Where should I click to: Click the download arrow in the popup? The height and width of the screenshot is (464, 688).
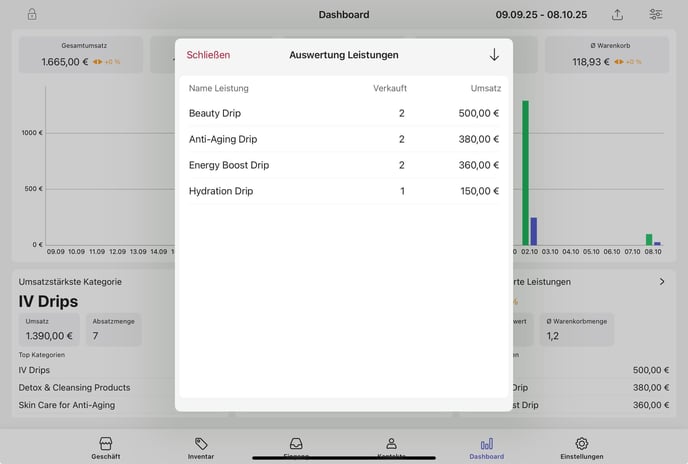pos(494,55)
